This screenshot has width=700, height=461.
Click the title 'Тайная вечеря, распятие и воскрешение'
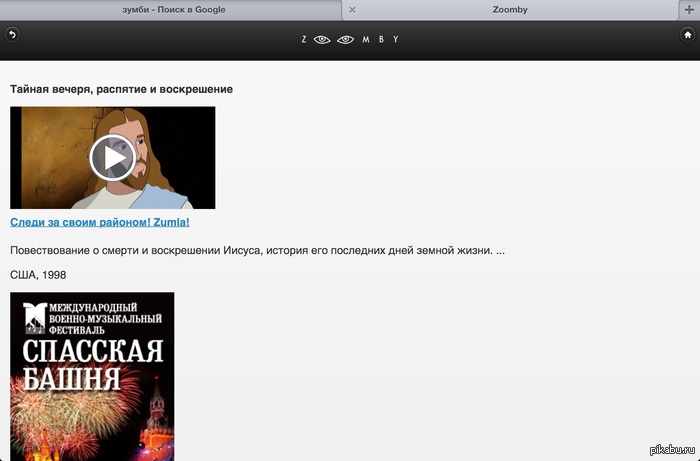pos(121,89)
